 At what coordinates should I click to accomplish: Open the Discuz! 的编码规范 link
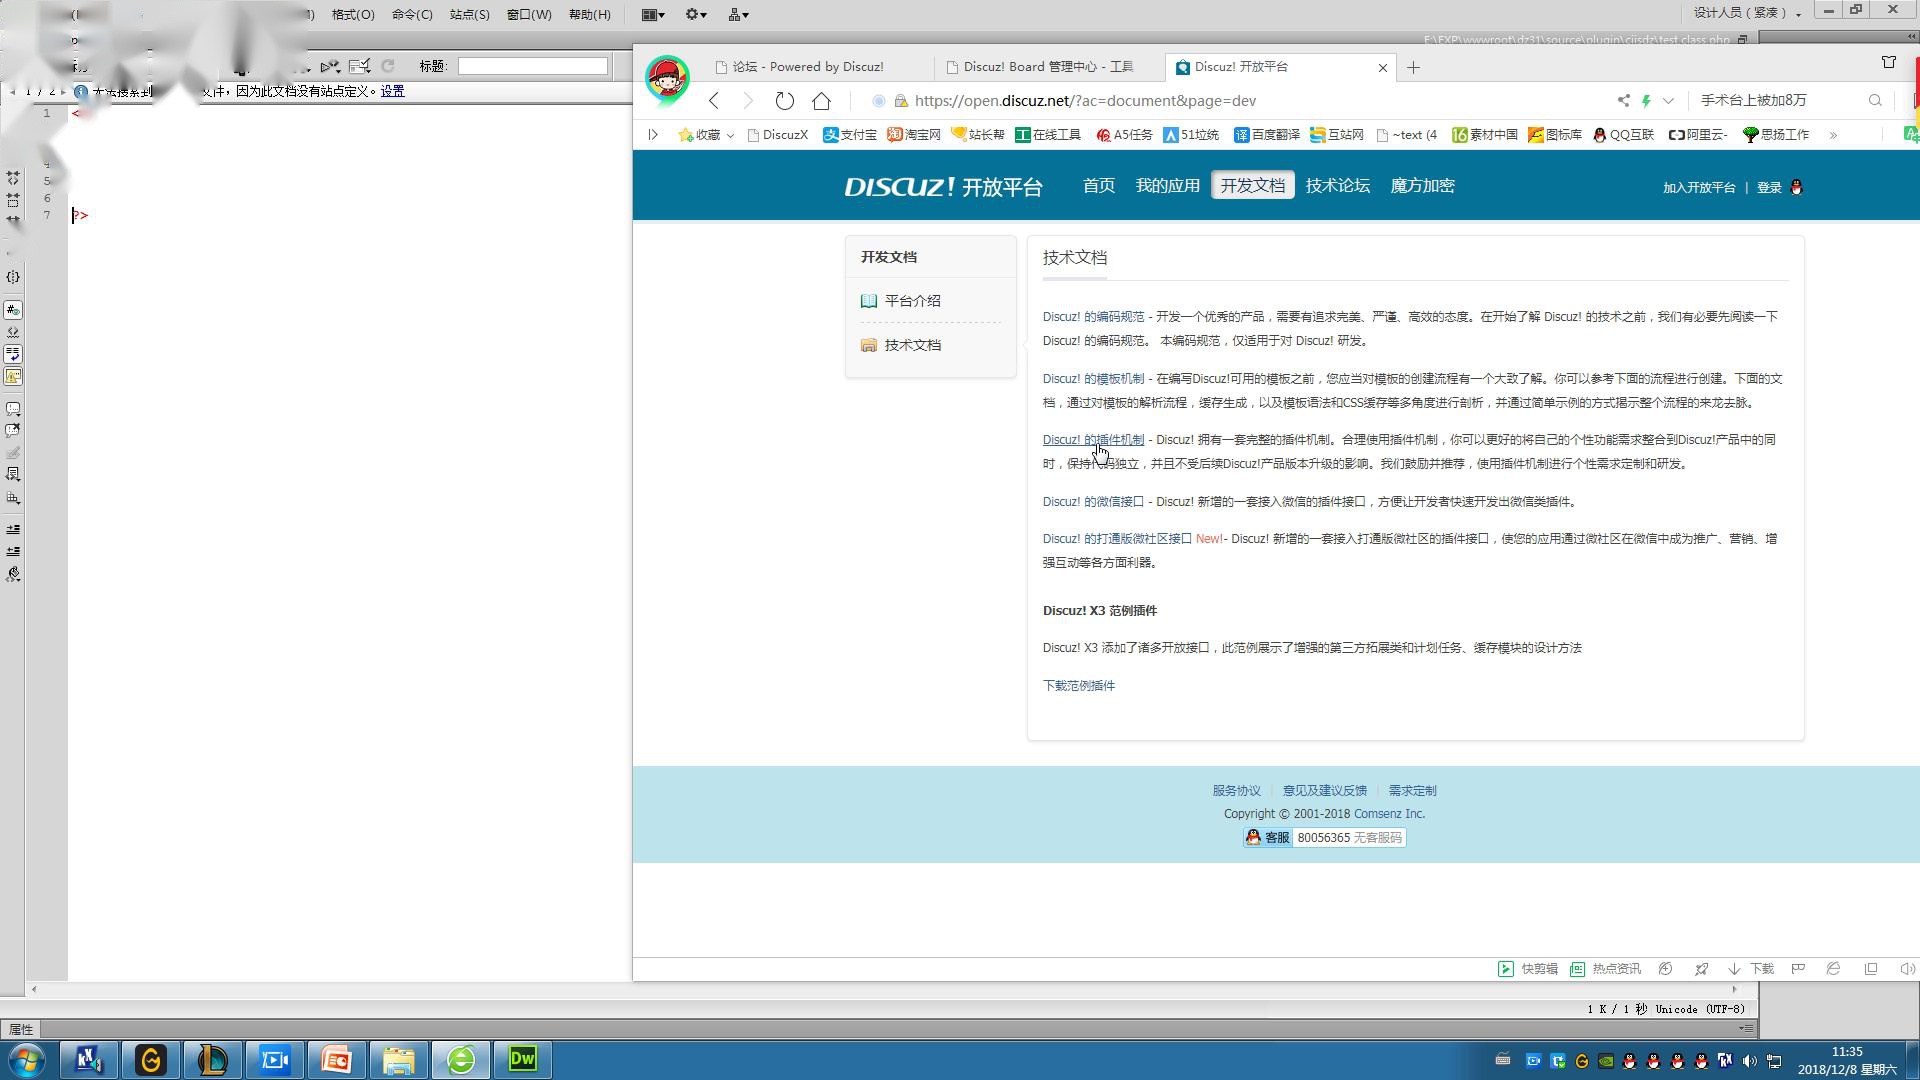pos(1093,317)
